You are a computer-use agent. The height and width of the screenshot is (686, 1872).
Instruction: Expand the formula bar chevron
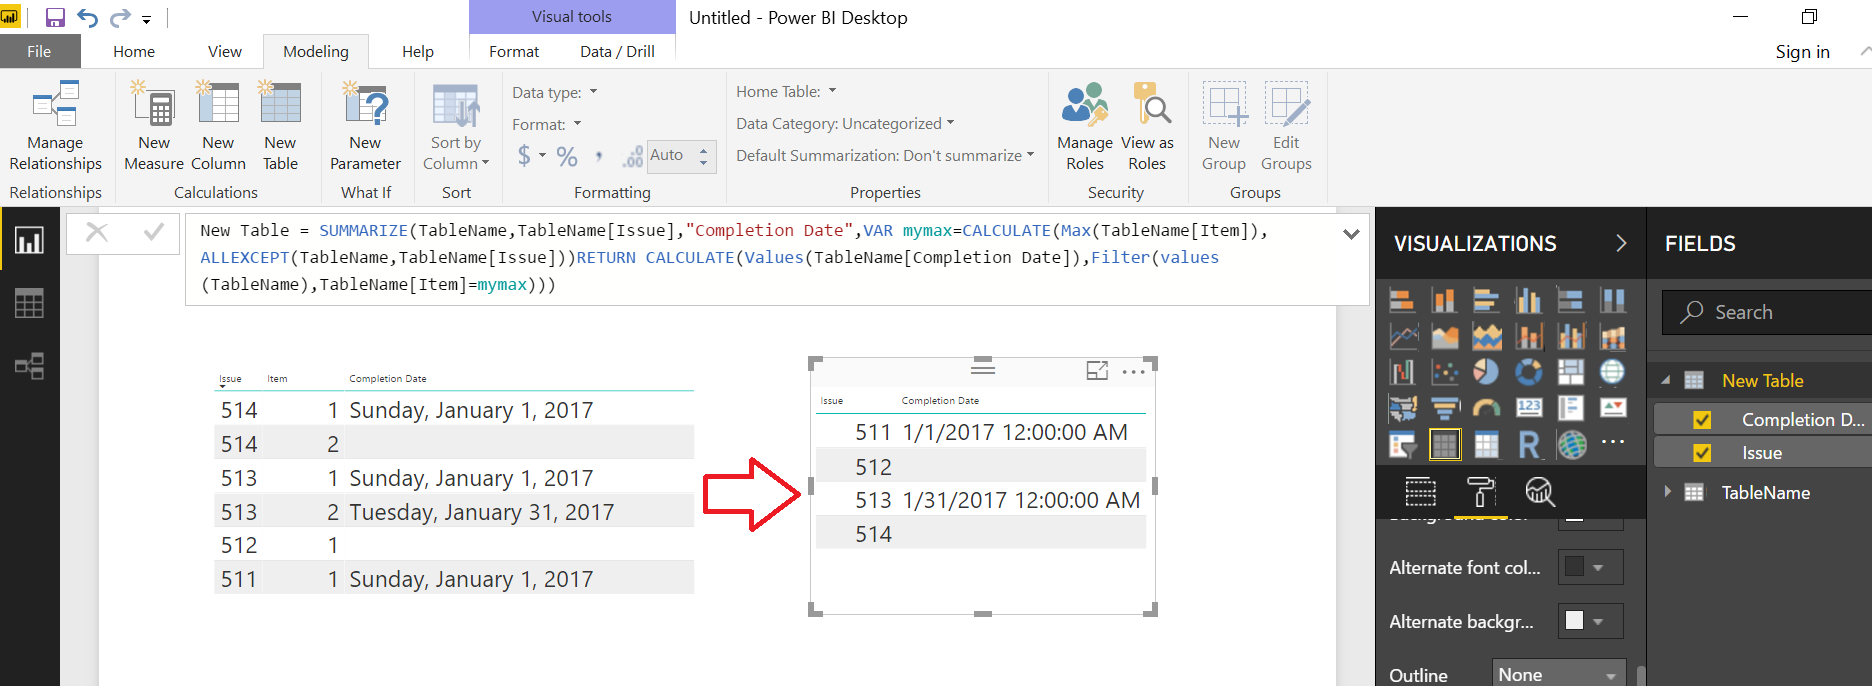pos(1351,234)
